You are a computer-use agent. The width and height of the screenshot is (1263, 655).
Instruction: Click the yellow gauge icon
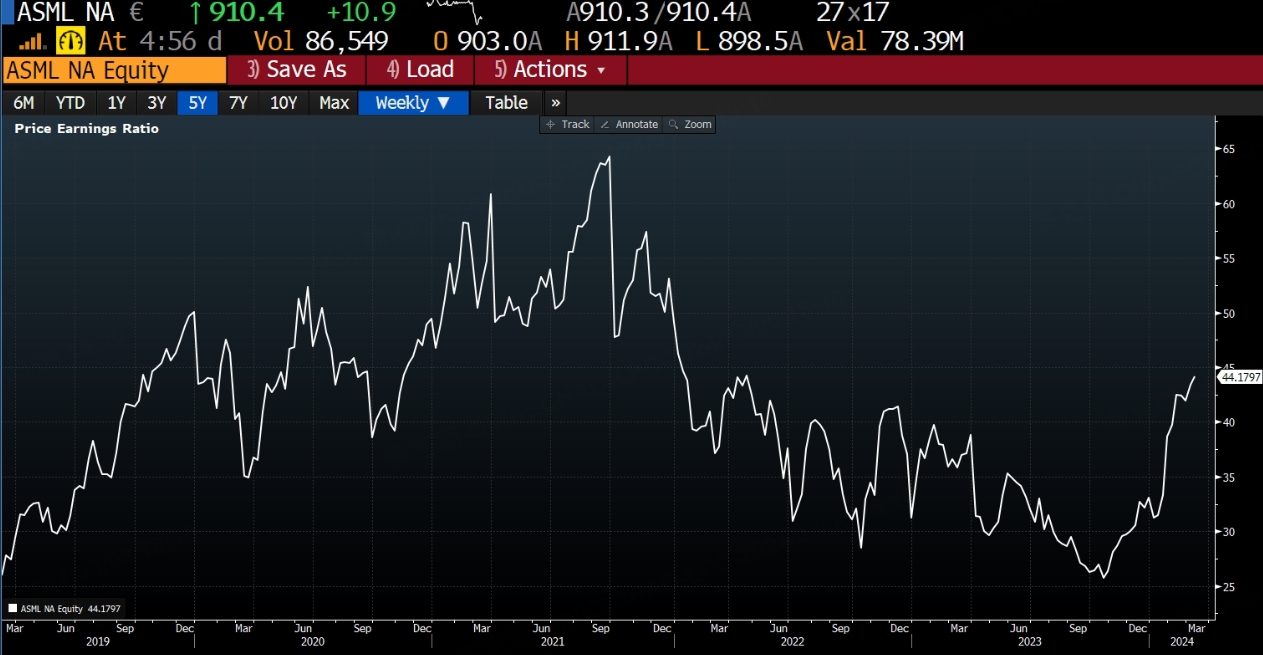coord(71,41)
